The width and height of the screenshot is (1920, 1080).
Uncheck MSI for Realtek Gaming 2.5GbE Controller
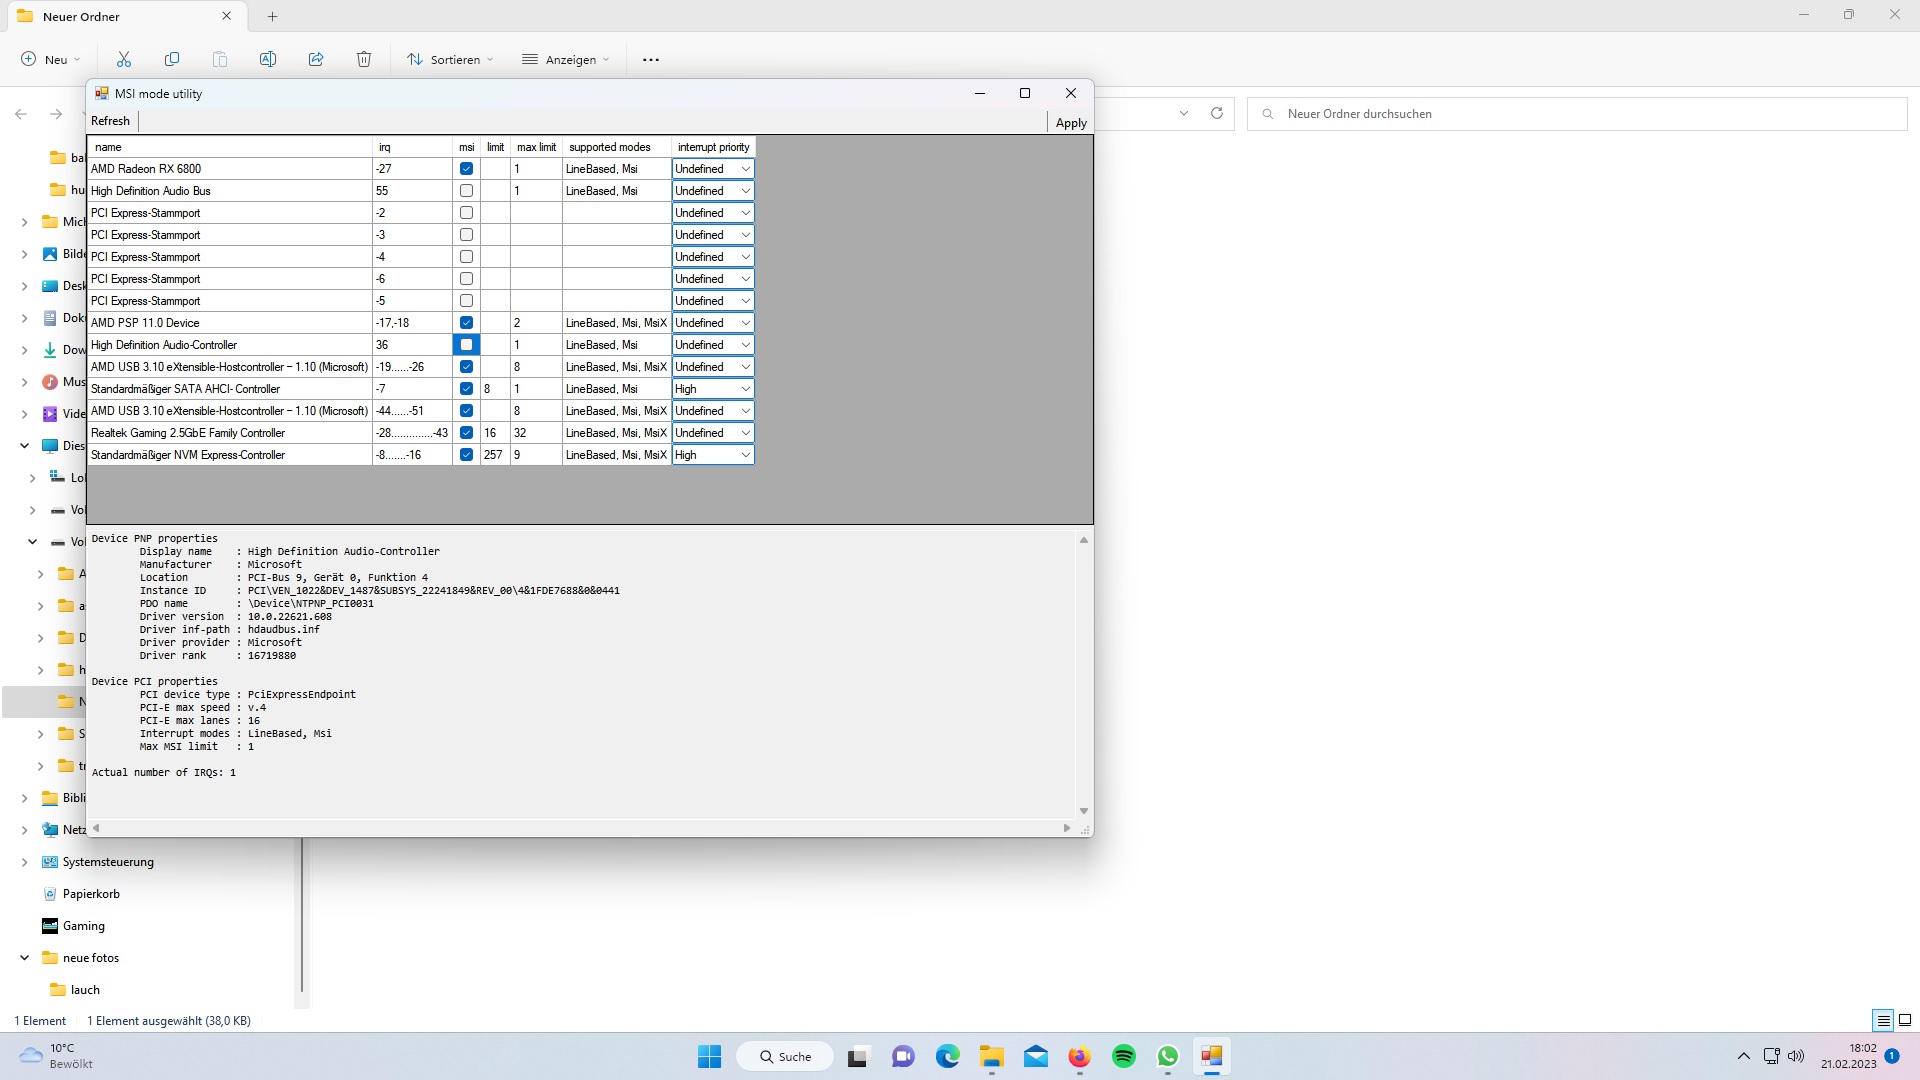466,433
